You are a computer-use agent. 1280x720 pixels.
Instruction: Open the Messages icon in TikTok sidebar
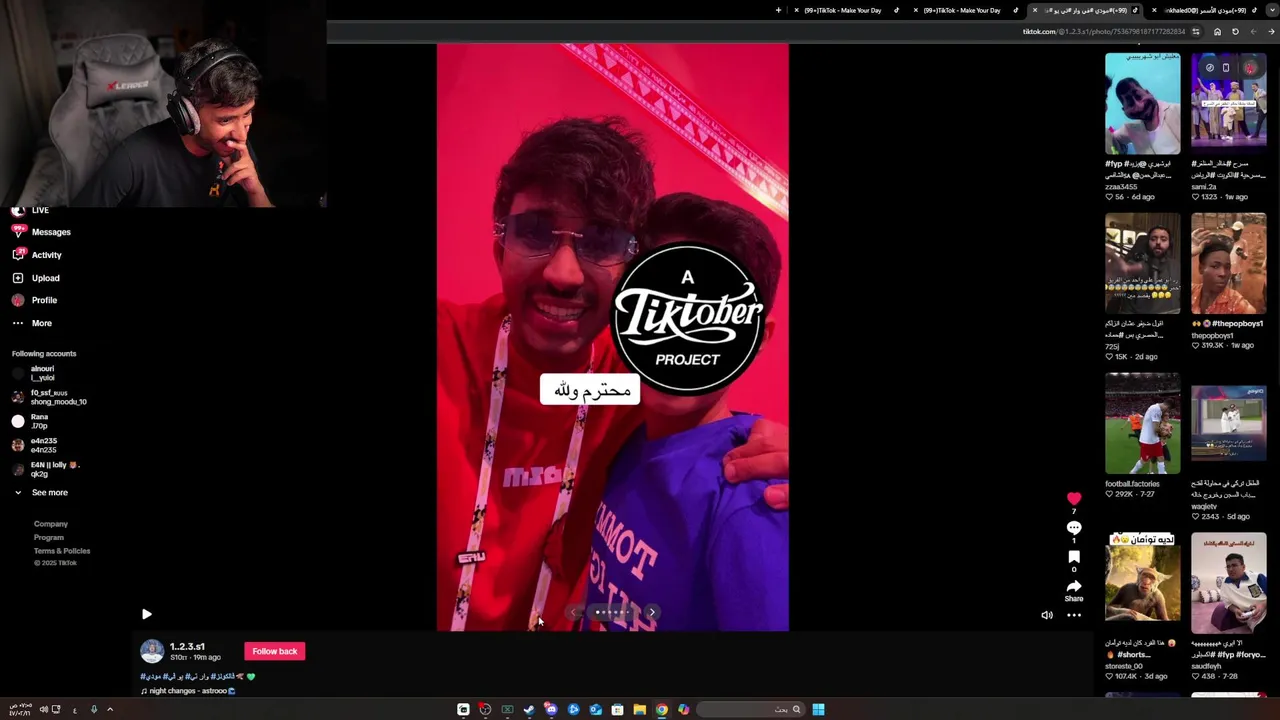(18, 231)
